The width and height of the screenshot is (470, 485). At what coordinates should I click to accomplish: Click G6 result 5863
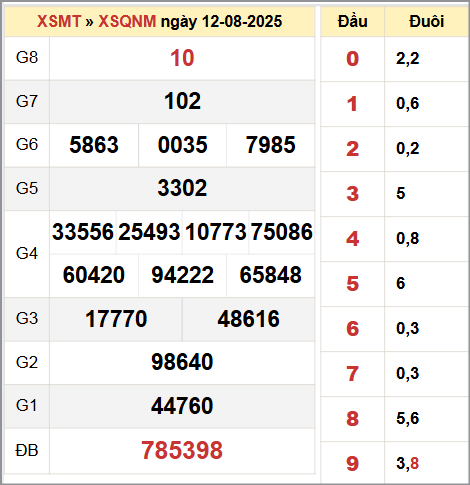[94, 145]
